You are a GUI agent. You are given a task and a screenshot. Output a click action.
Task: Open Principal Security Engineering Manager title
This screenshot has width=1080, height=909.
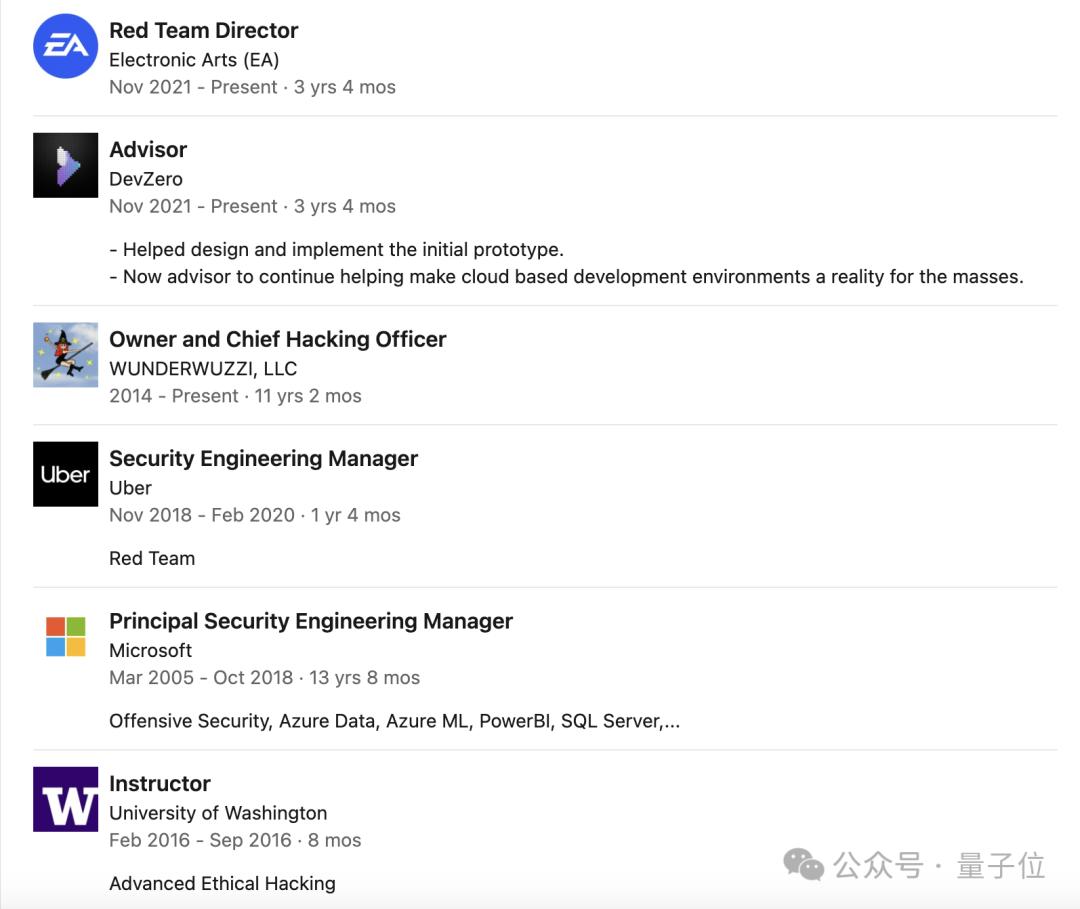point(310,621)
